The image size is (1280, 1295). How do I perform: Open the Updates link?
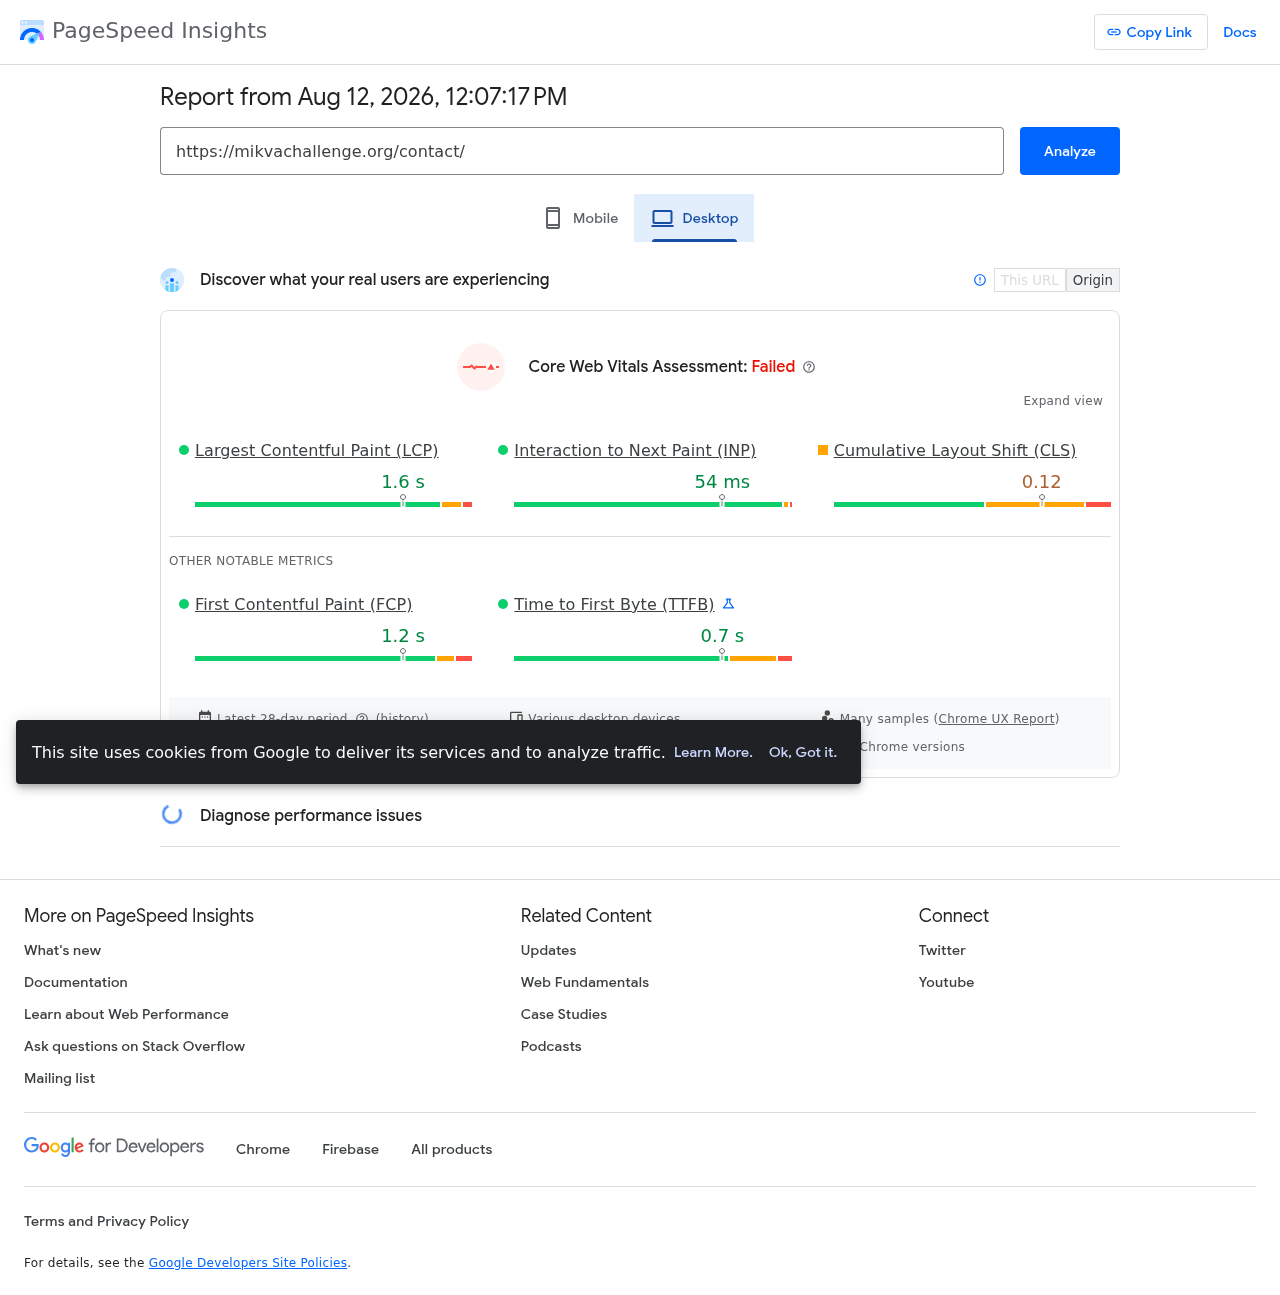[548, 951]
